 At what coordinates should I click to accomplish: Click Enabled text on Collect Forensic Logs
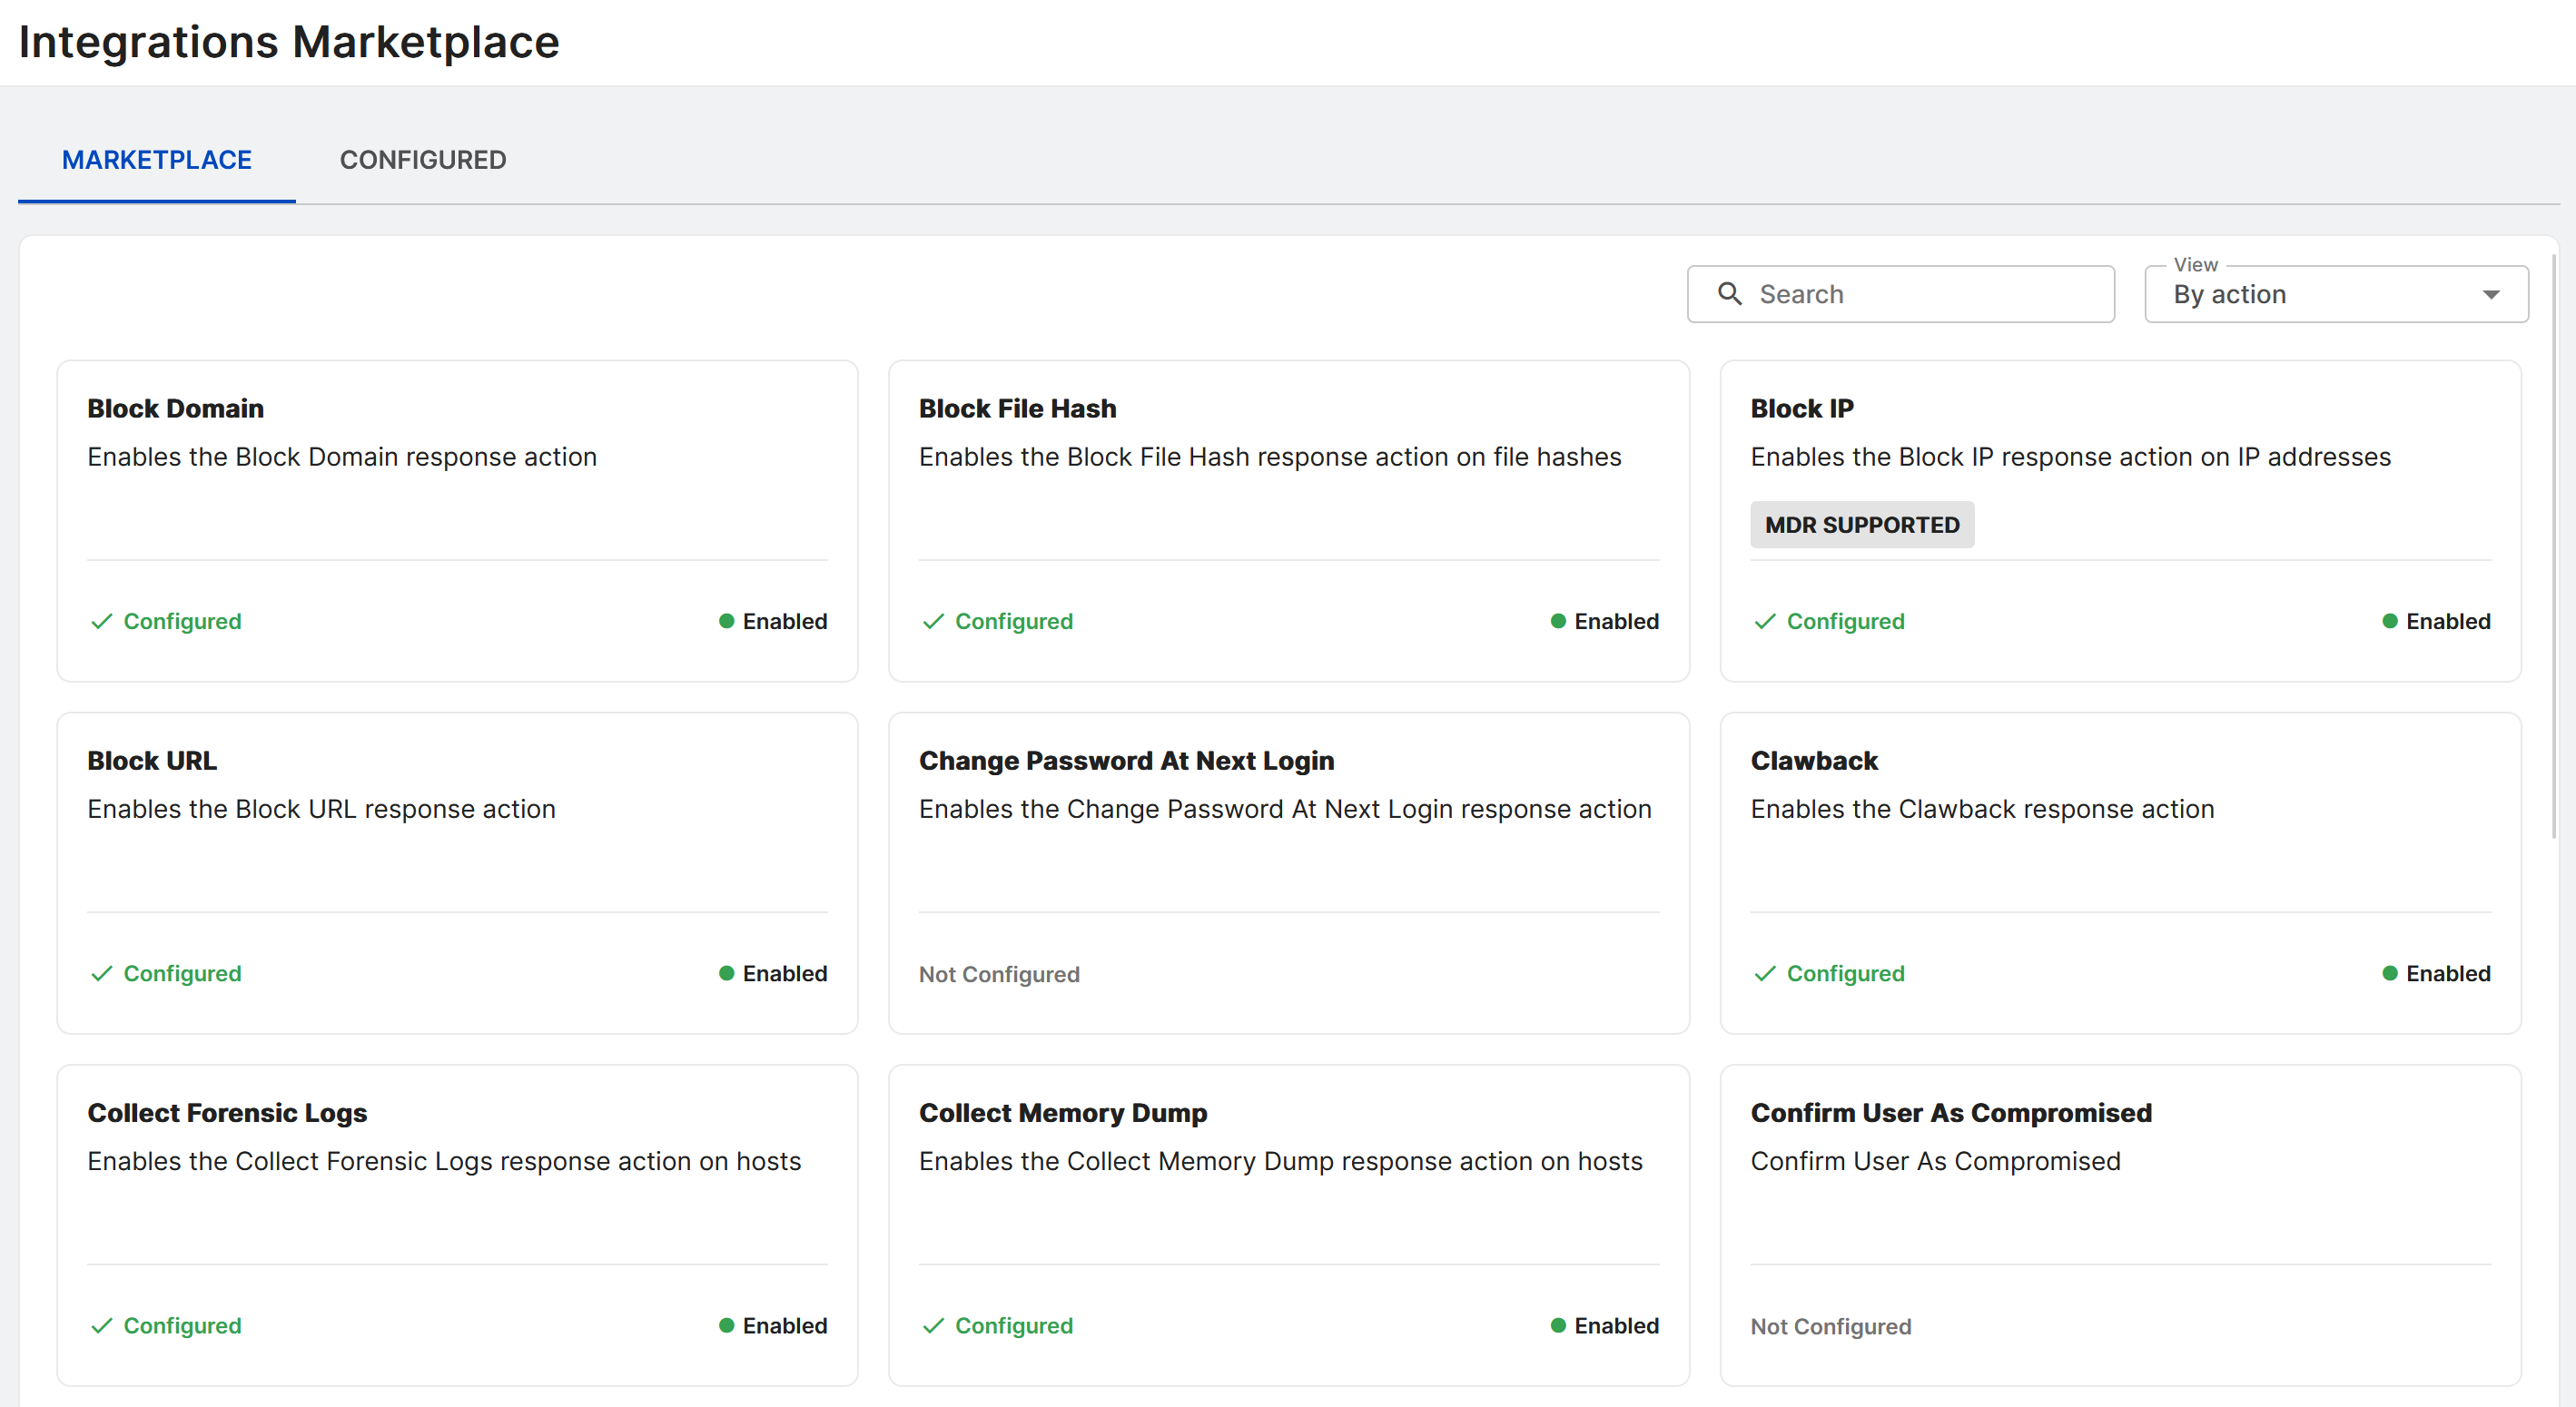click(x=785, y=1325)
